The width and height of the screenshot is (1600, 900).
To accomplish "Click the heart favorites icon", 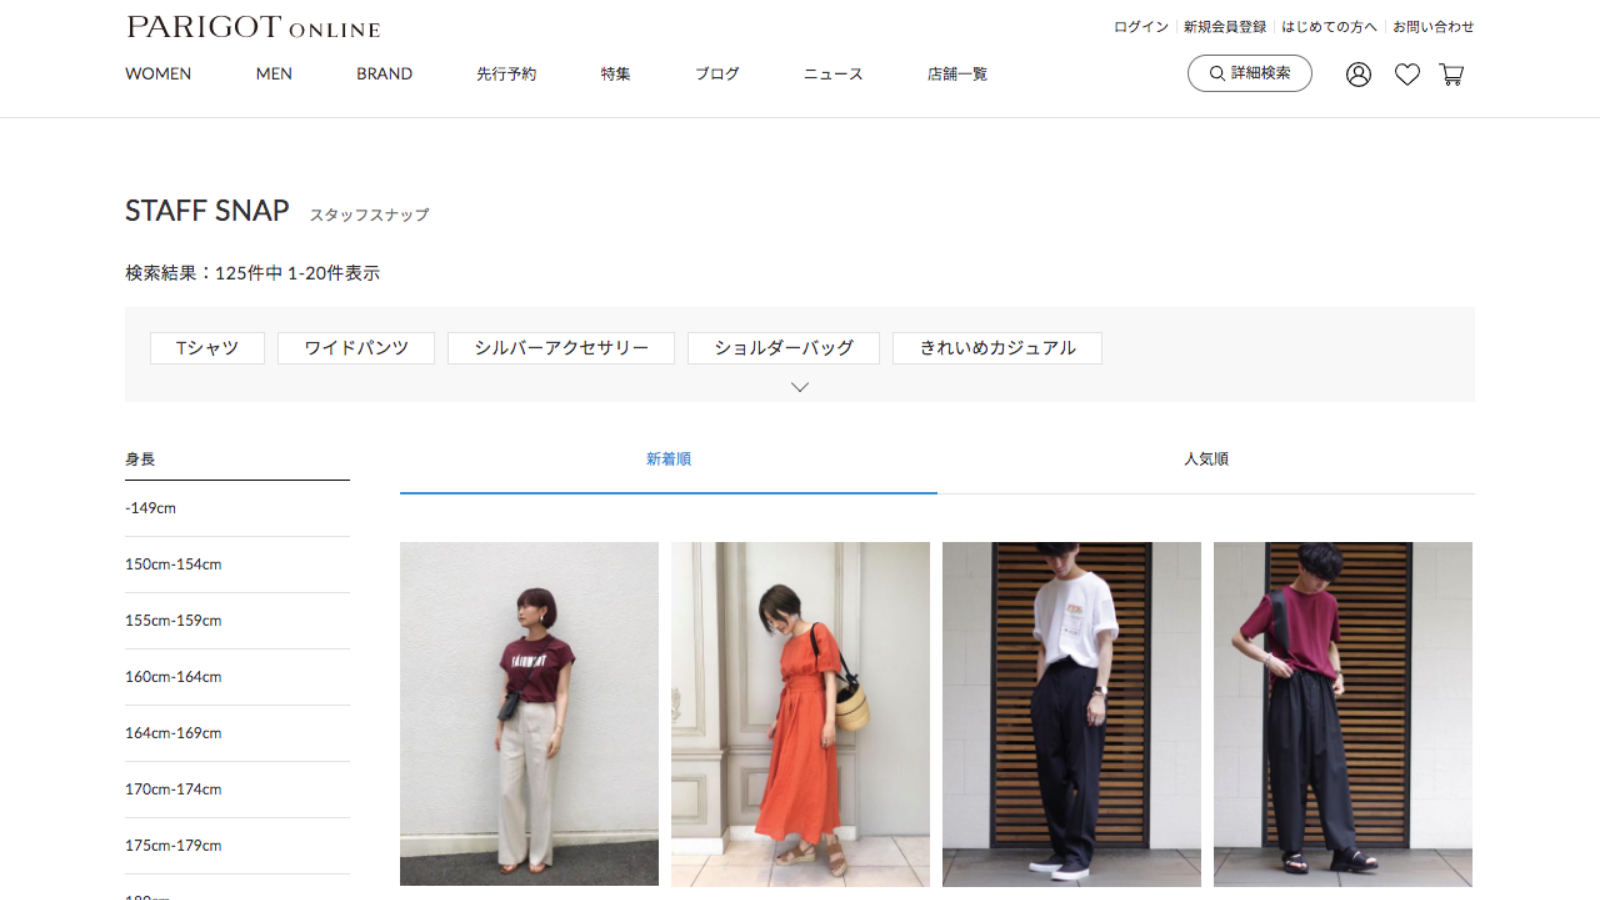I will pyautogui.click(x=1407, y=74).
